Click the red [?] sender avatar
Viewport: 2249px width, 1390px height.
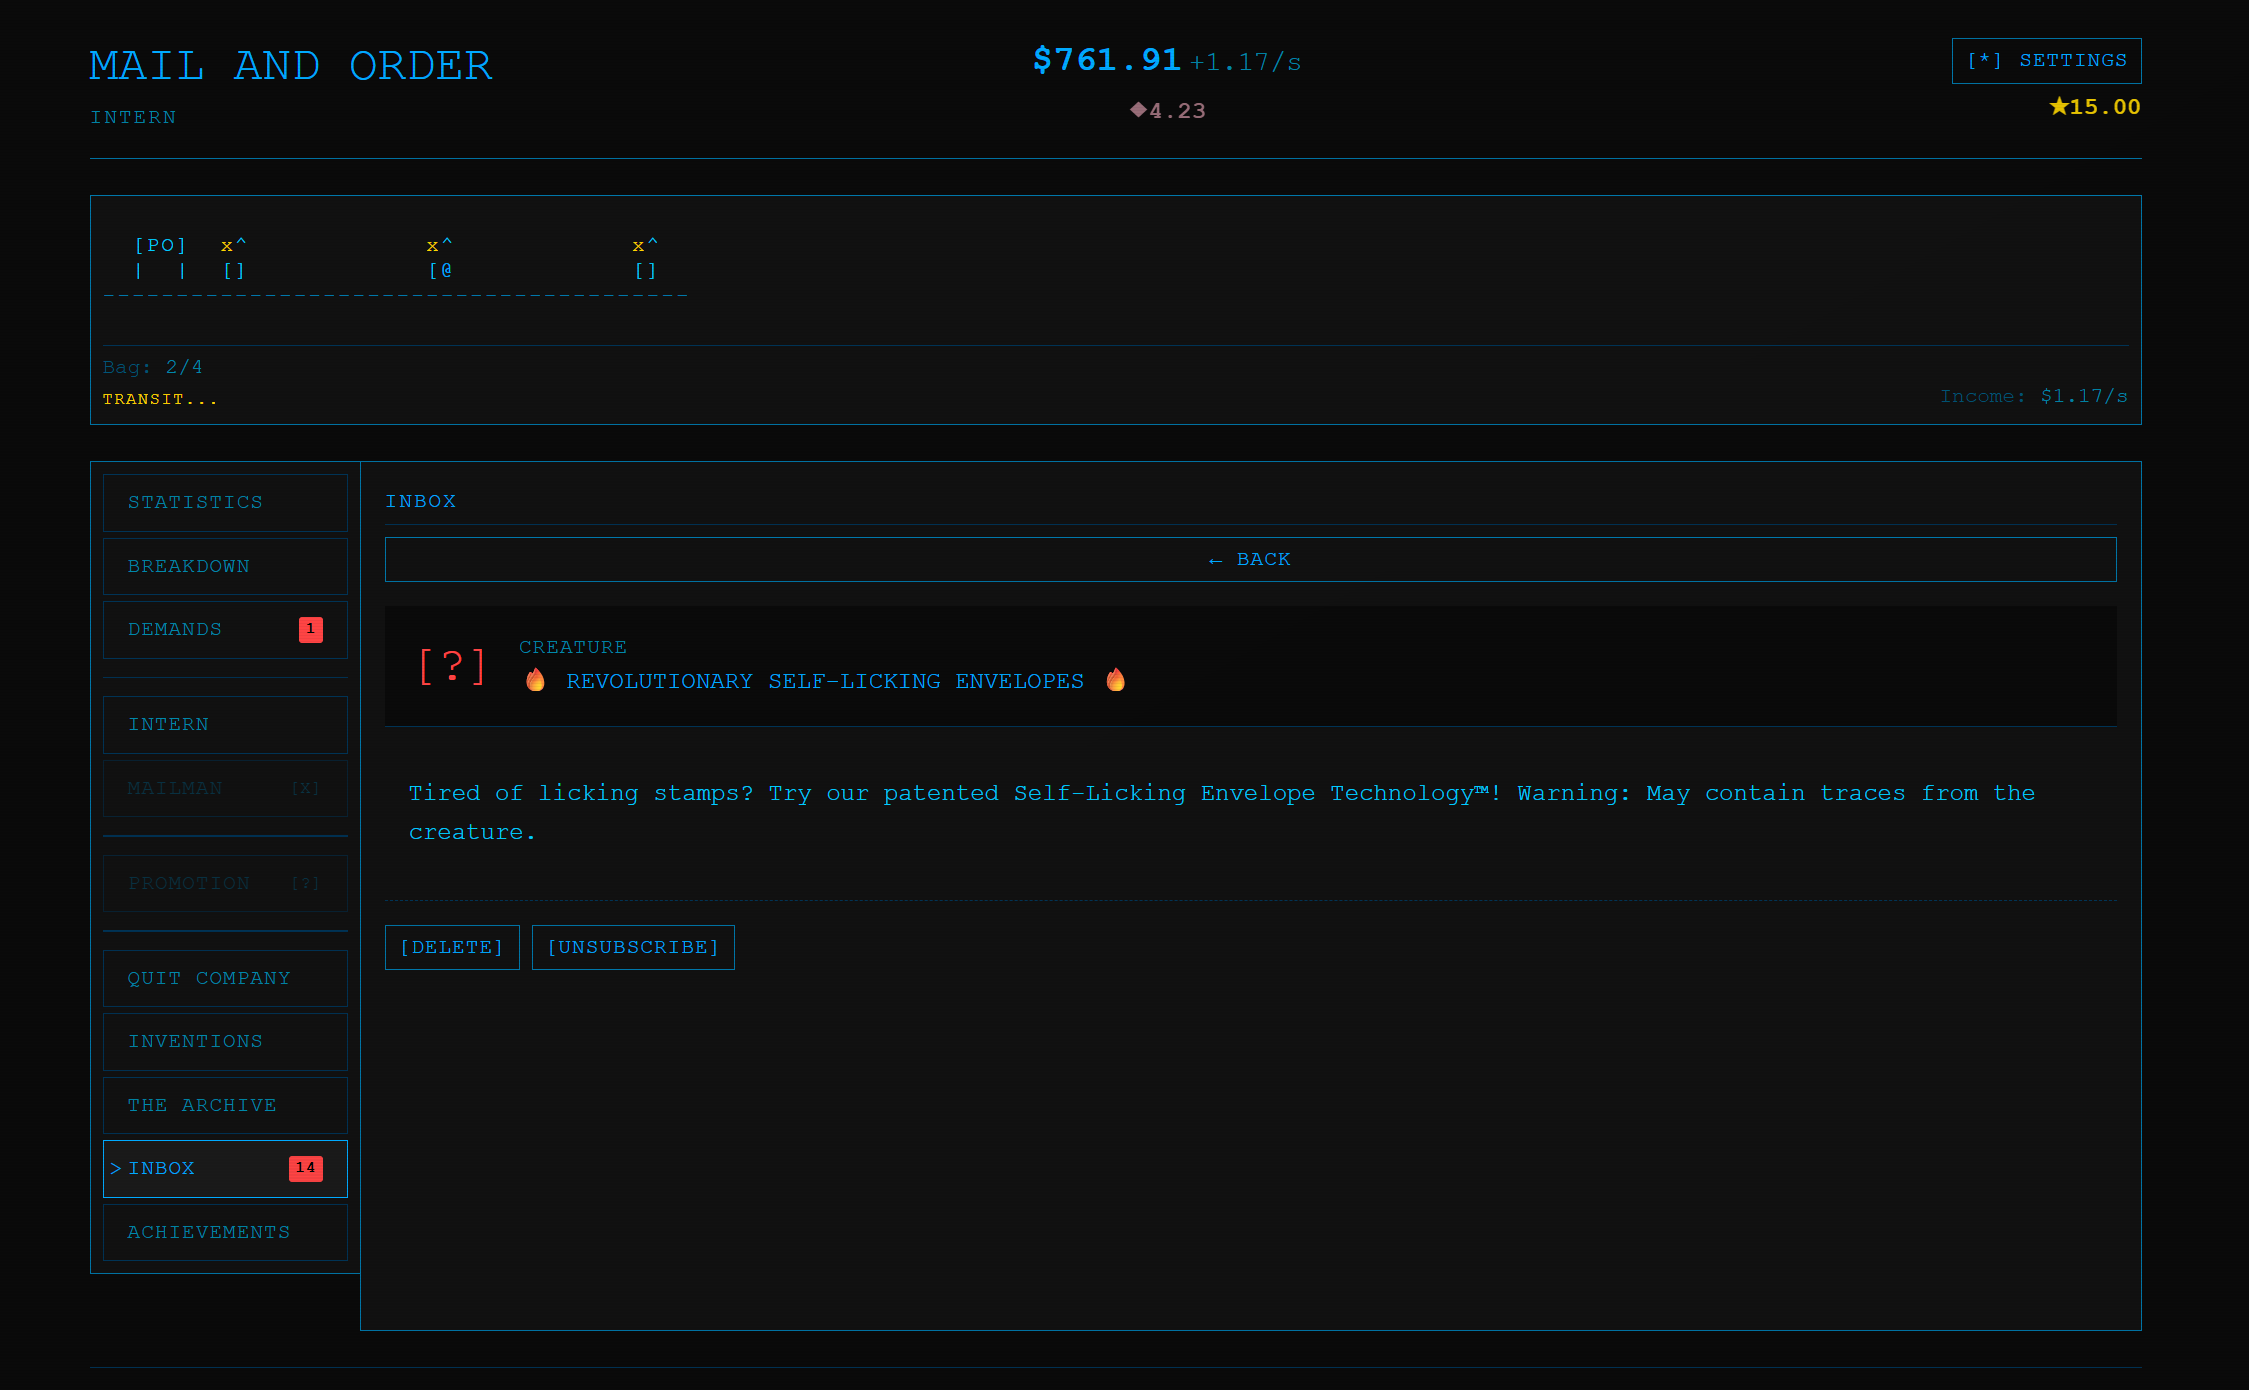452,666
